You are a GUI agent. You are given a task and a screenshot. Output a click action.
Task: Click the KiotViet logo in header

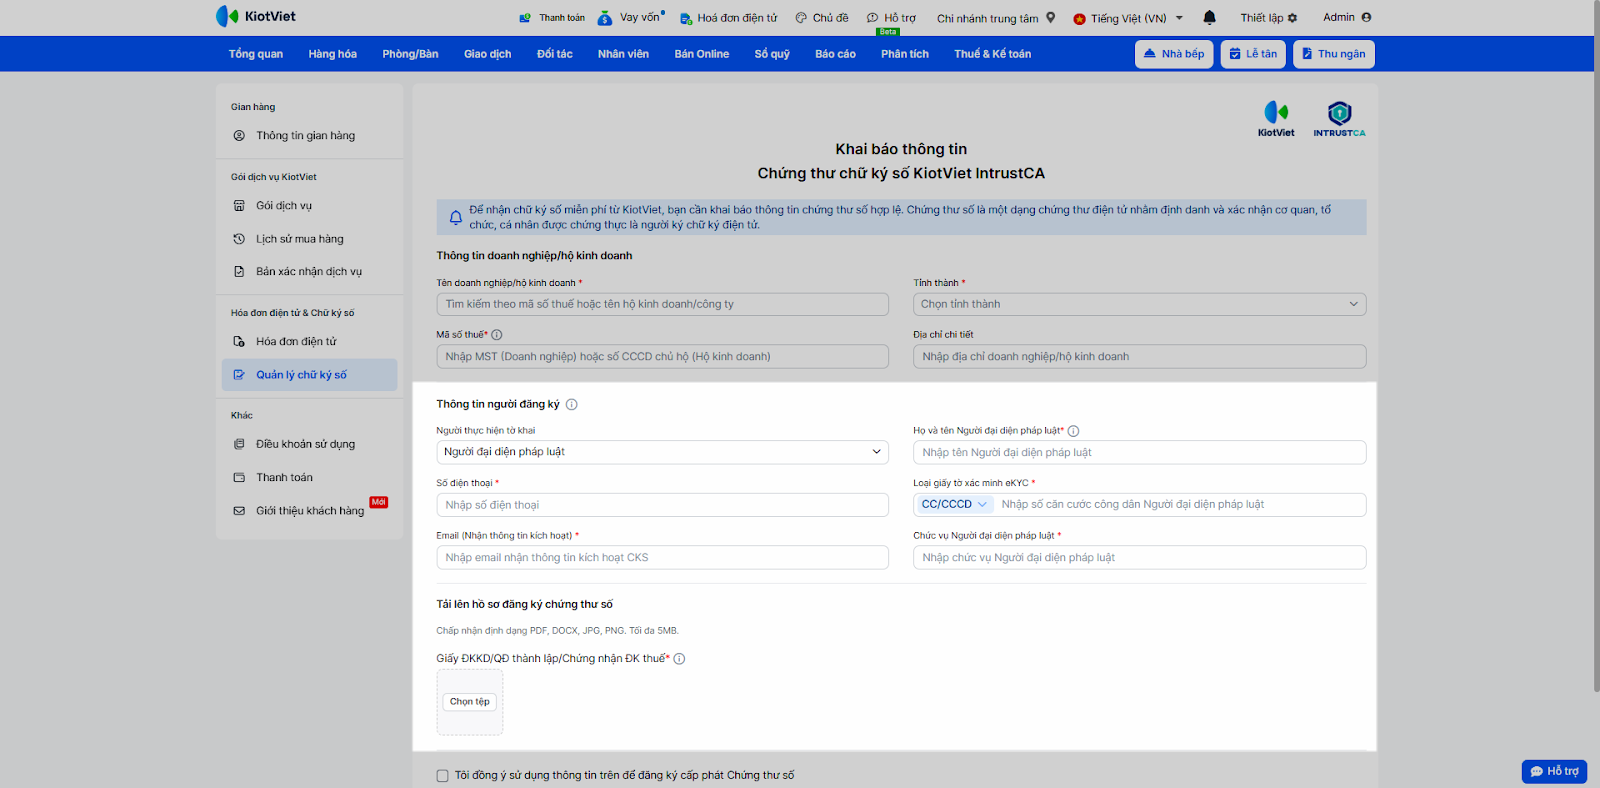[256, 16]
